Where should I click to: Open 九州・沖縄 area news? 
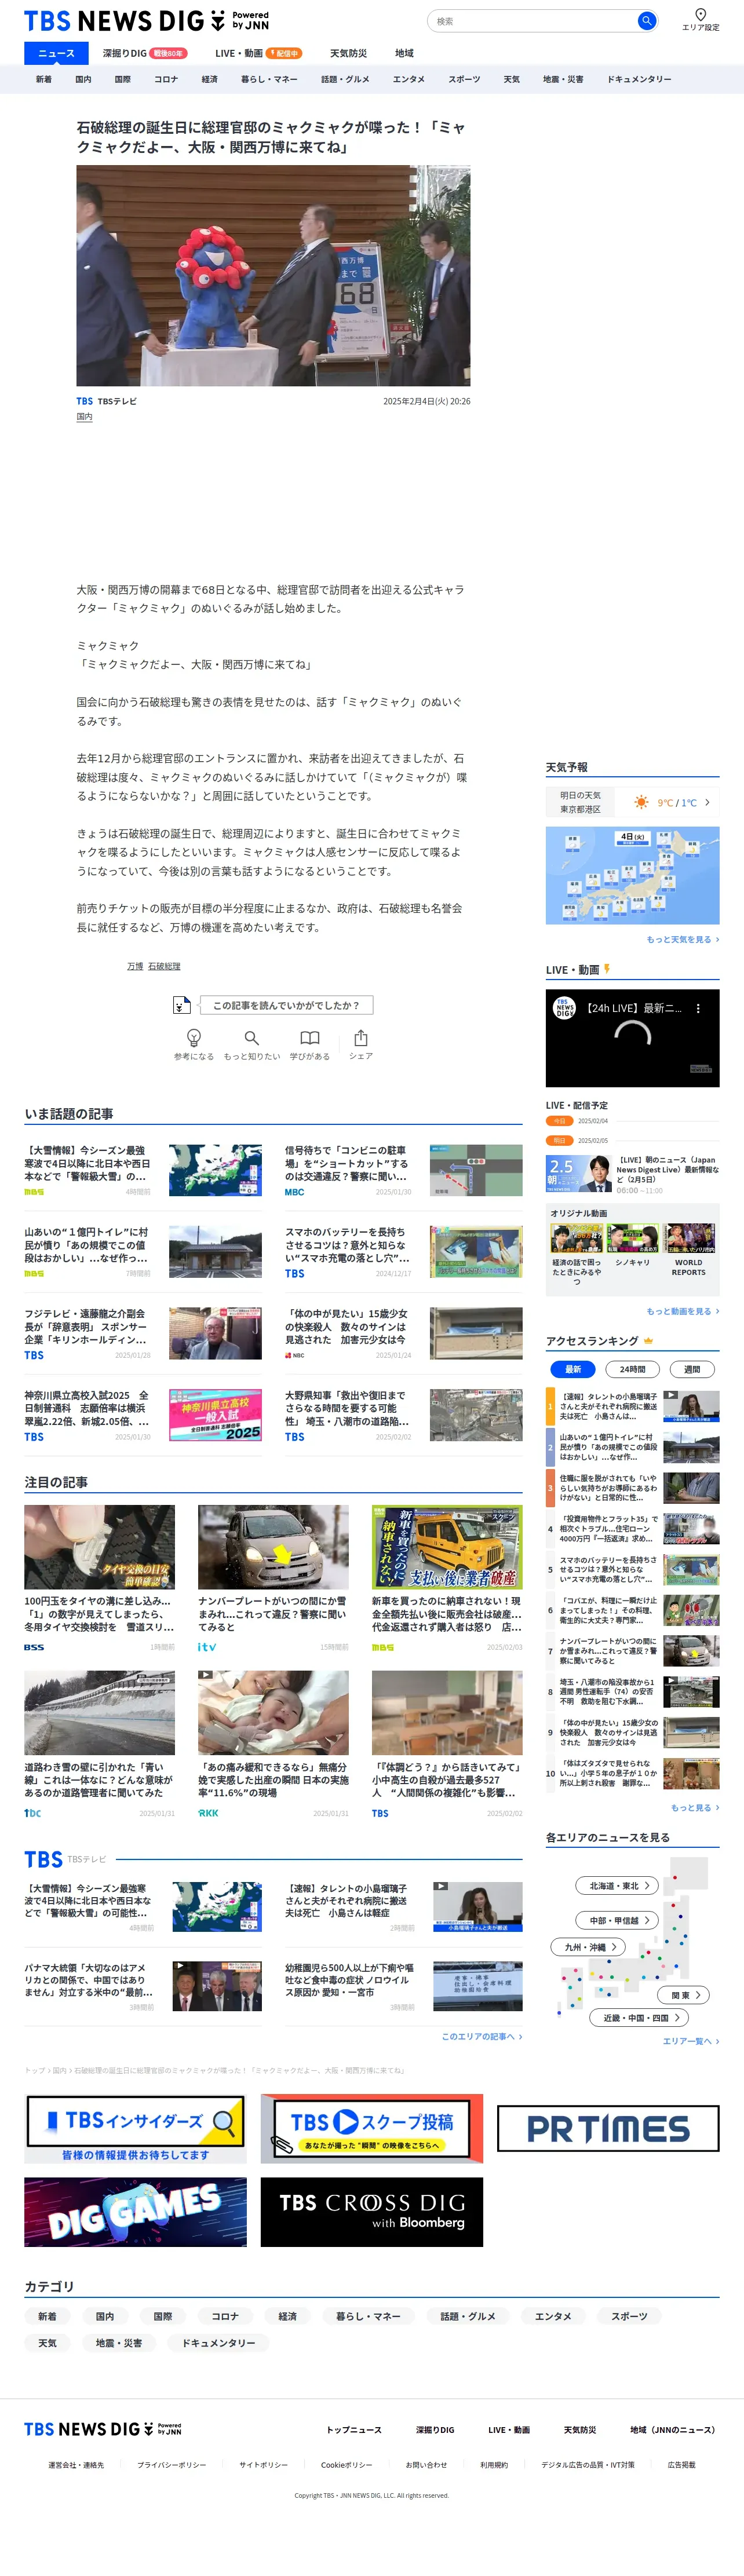(x=588, y=1947)
